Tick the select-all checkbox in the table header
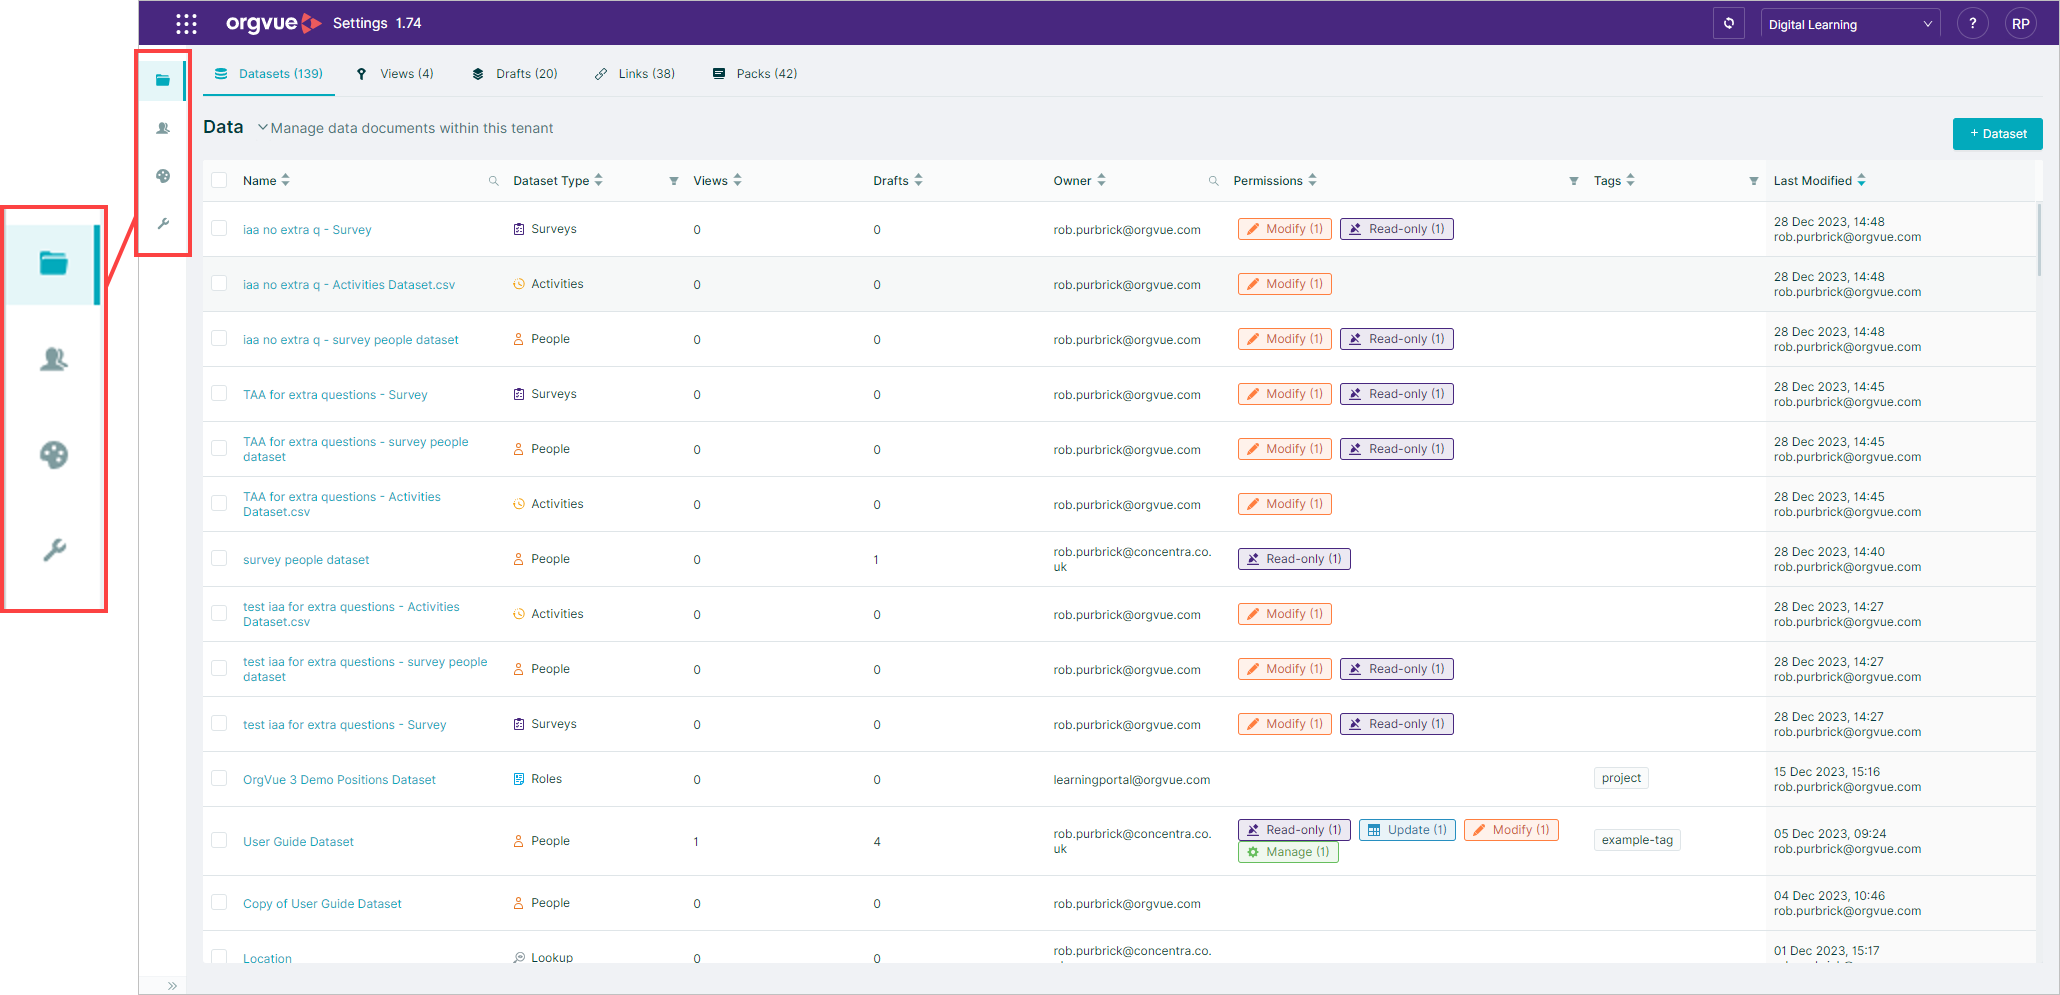 tap(219, 180)
